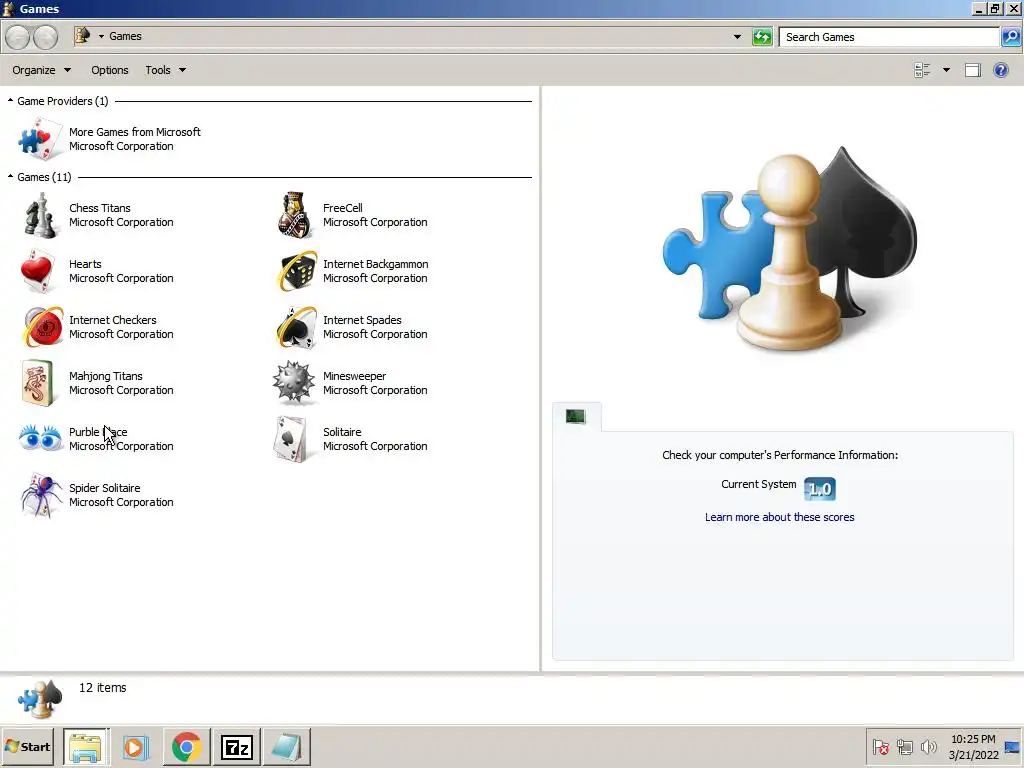Select the Internet Checkers icon
This screenshot has height=768, width=1024.
(x=43, y=327)
